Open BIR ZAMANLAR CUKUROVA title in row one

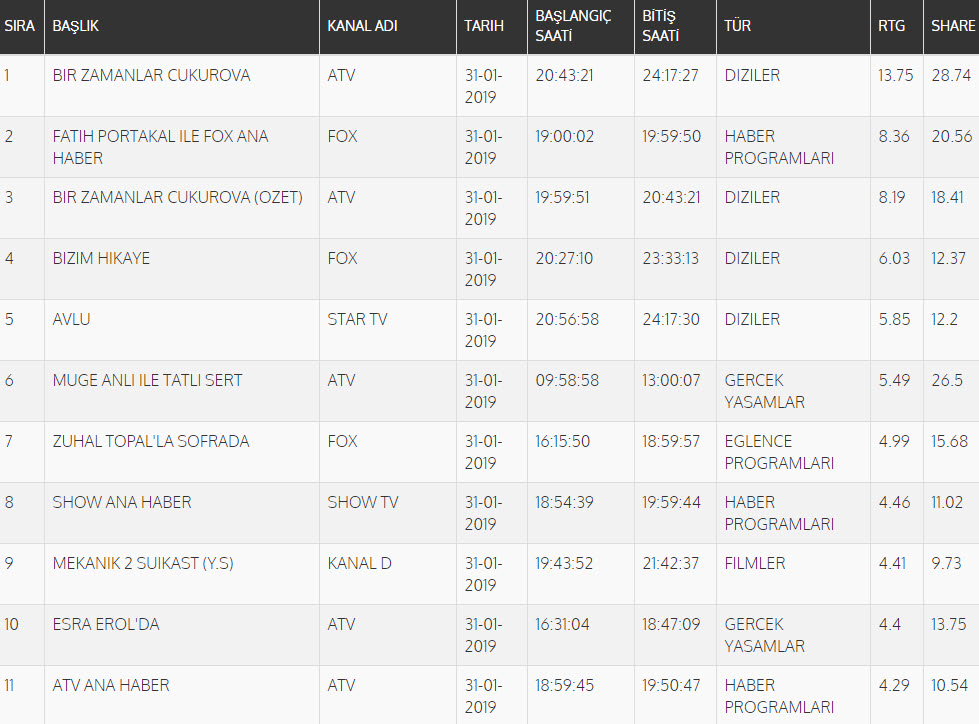point(151,76)
